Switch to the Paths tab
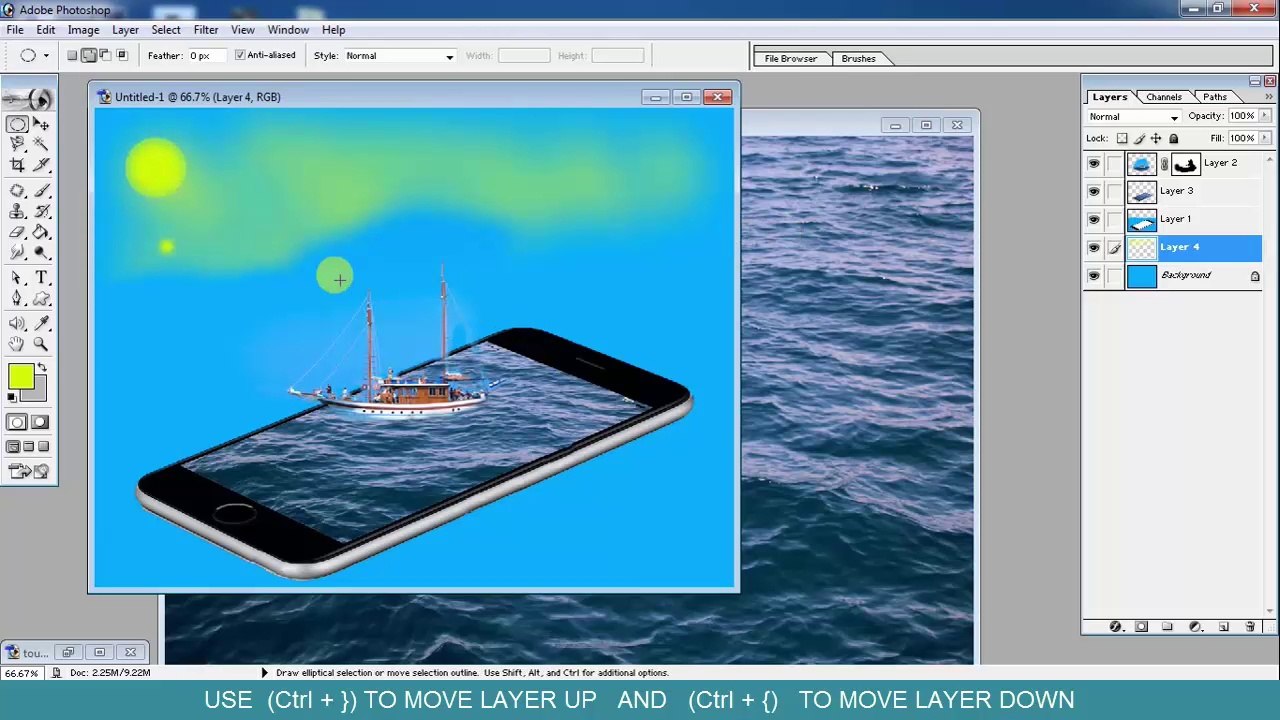Screen dimensions: 1280x720 1215,97
